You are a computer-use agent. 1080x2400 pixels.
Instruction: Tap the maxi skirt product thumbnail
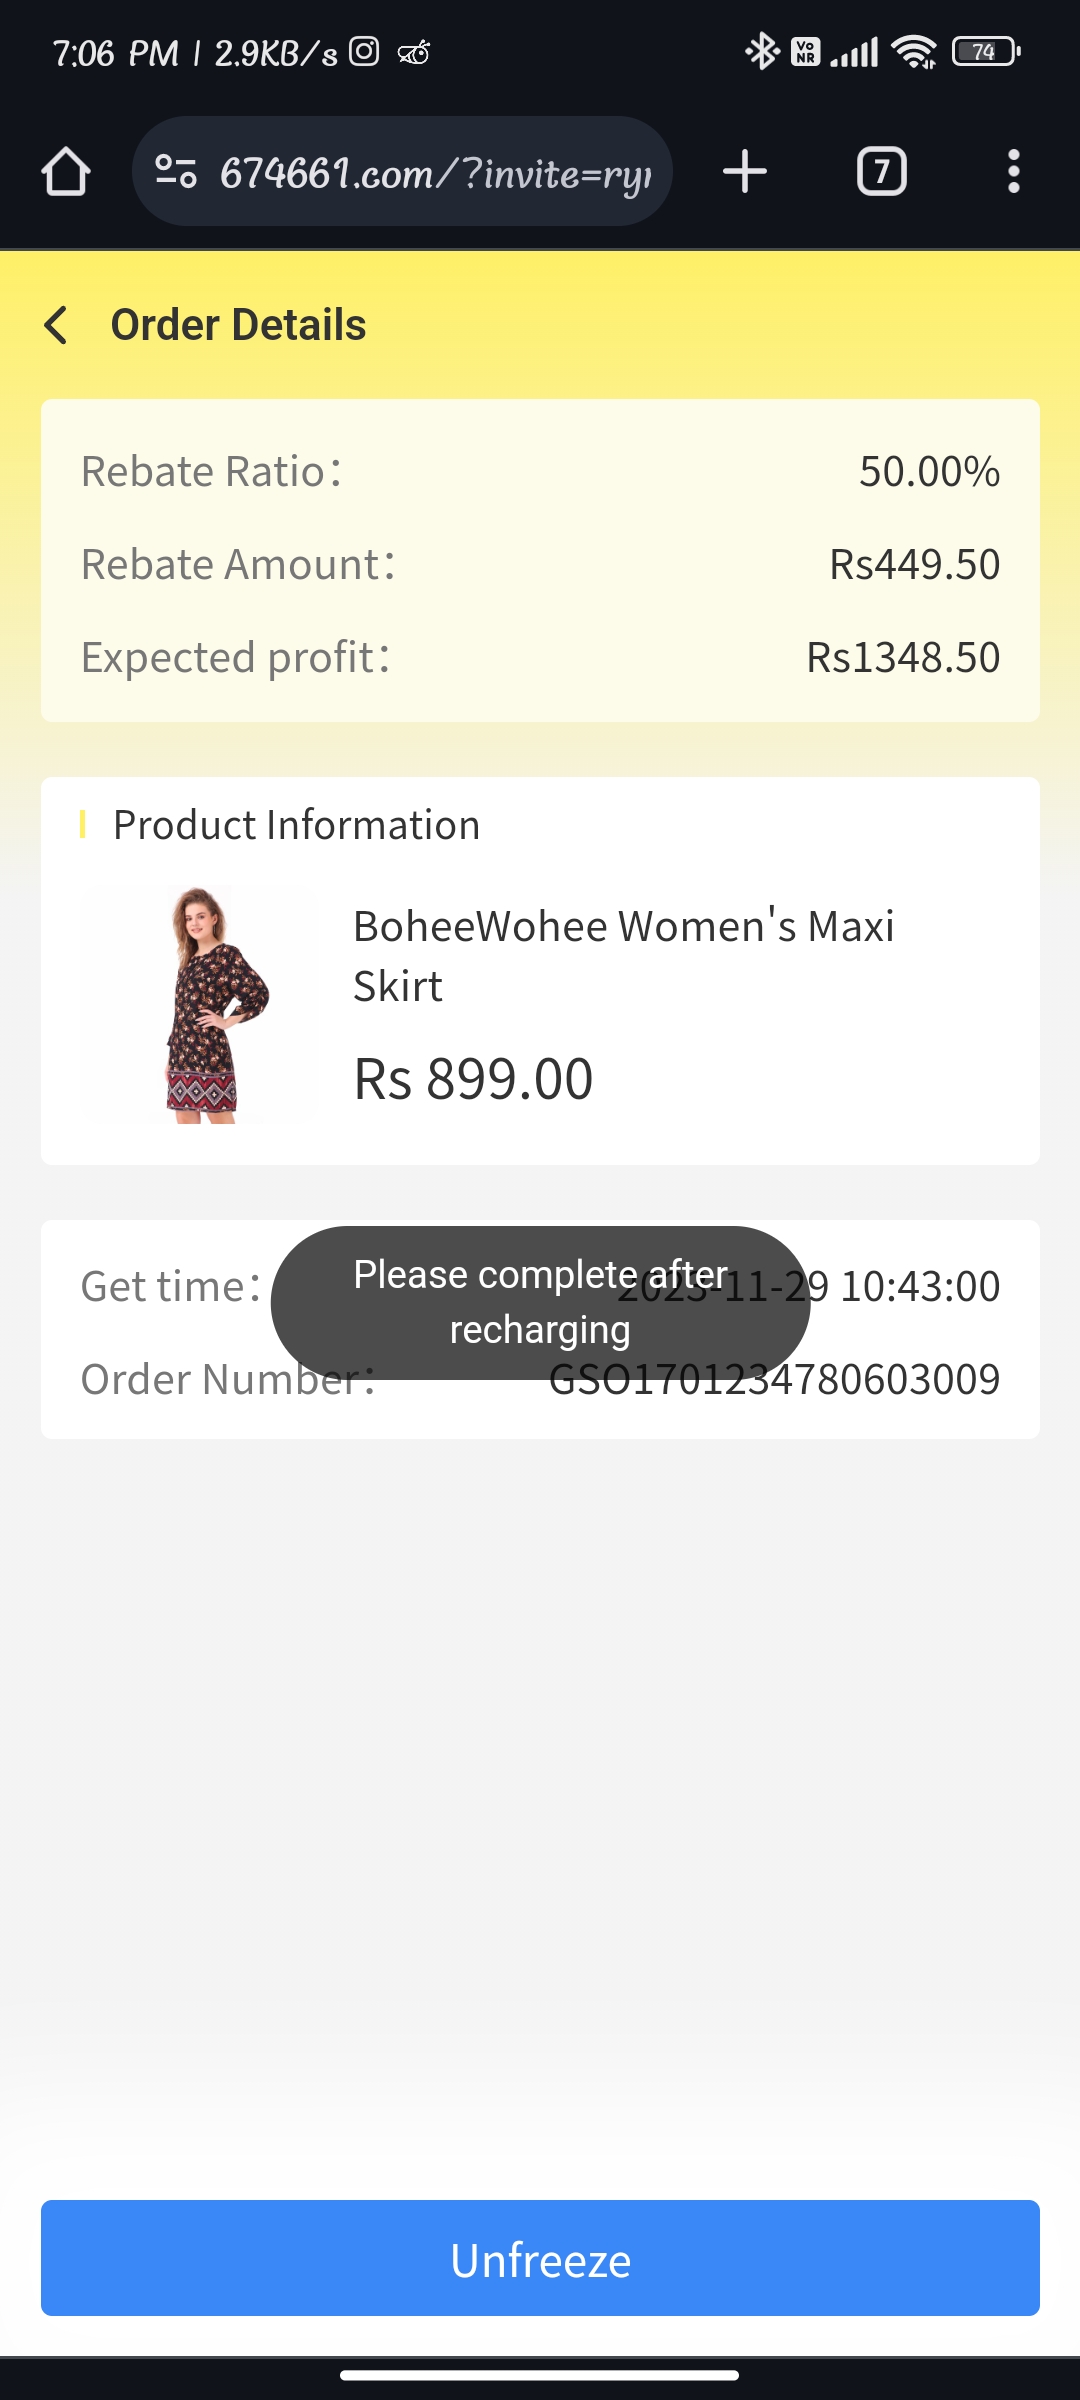pos(200,1005)
